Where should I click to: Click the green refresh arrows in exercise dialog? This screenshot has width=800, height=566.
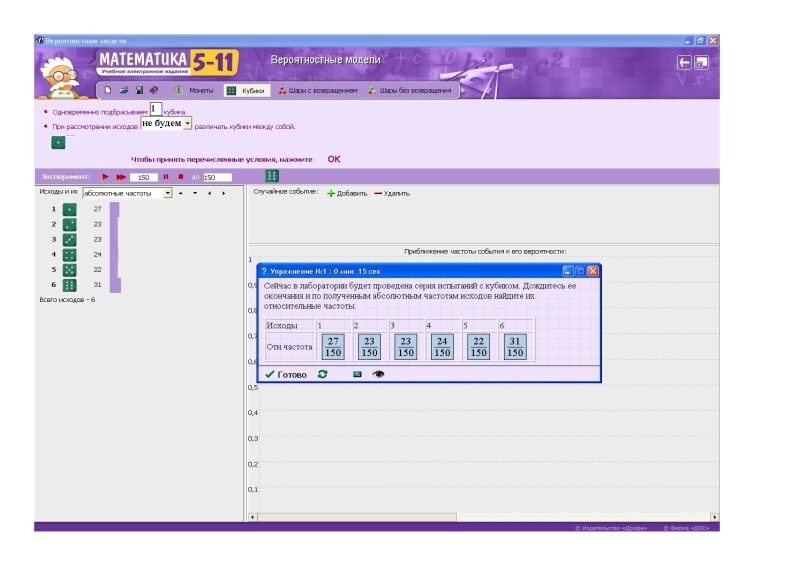[x=322, y=374]
